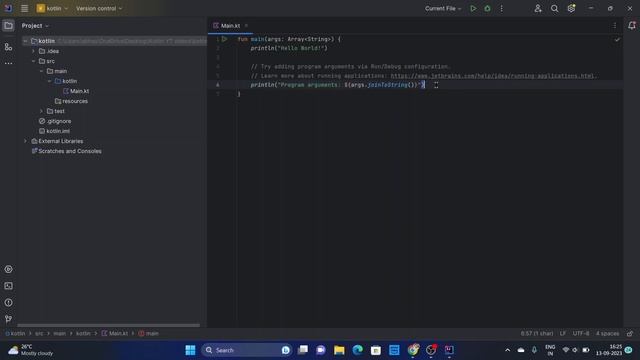Image resolution: width=640 pixels, height=360 pixels.
Task: Open the Git tool window
Action: (8, 319)
